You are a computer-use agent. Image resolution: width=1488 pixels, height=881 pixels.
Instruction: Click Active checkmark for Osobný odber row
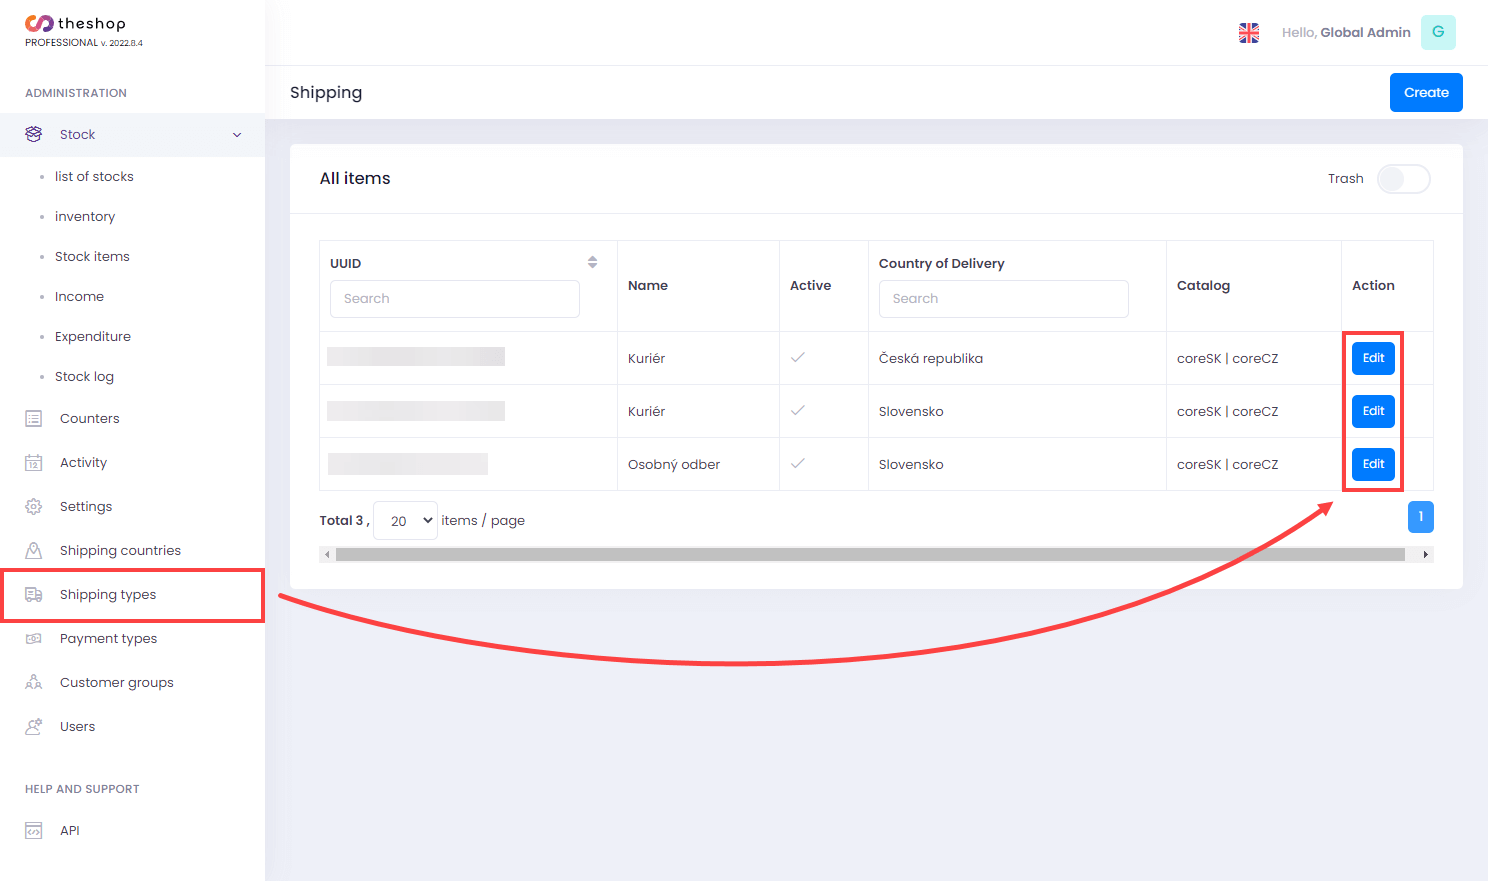click(798, 463)
